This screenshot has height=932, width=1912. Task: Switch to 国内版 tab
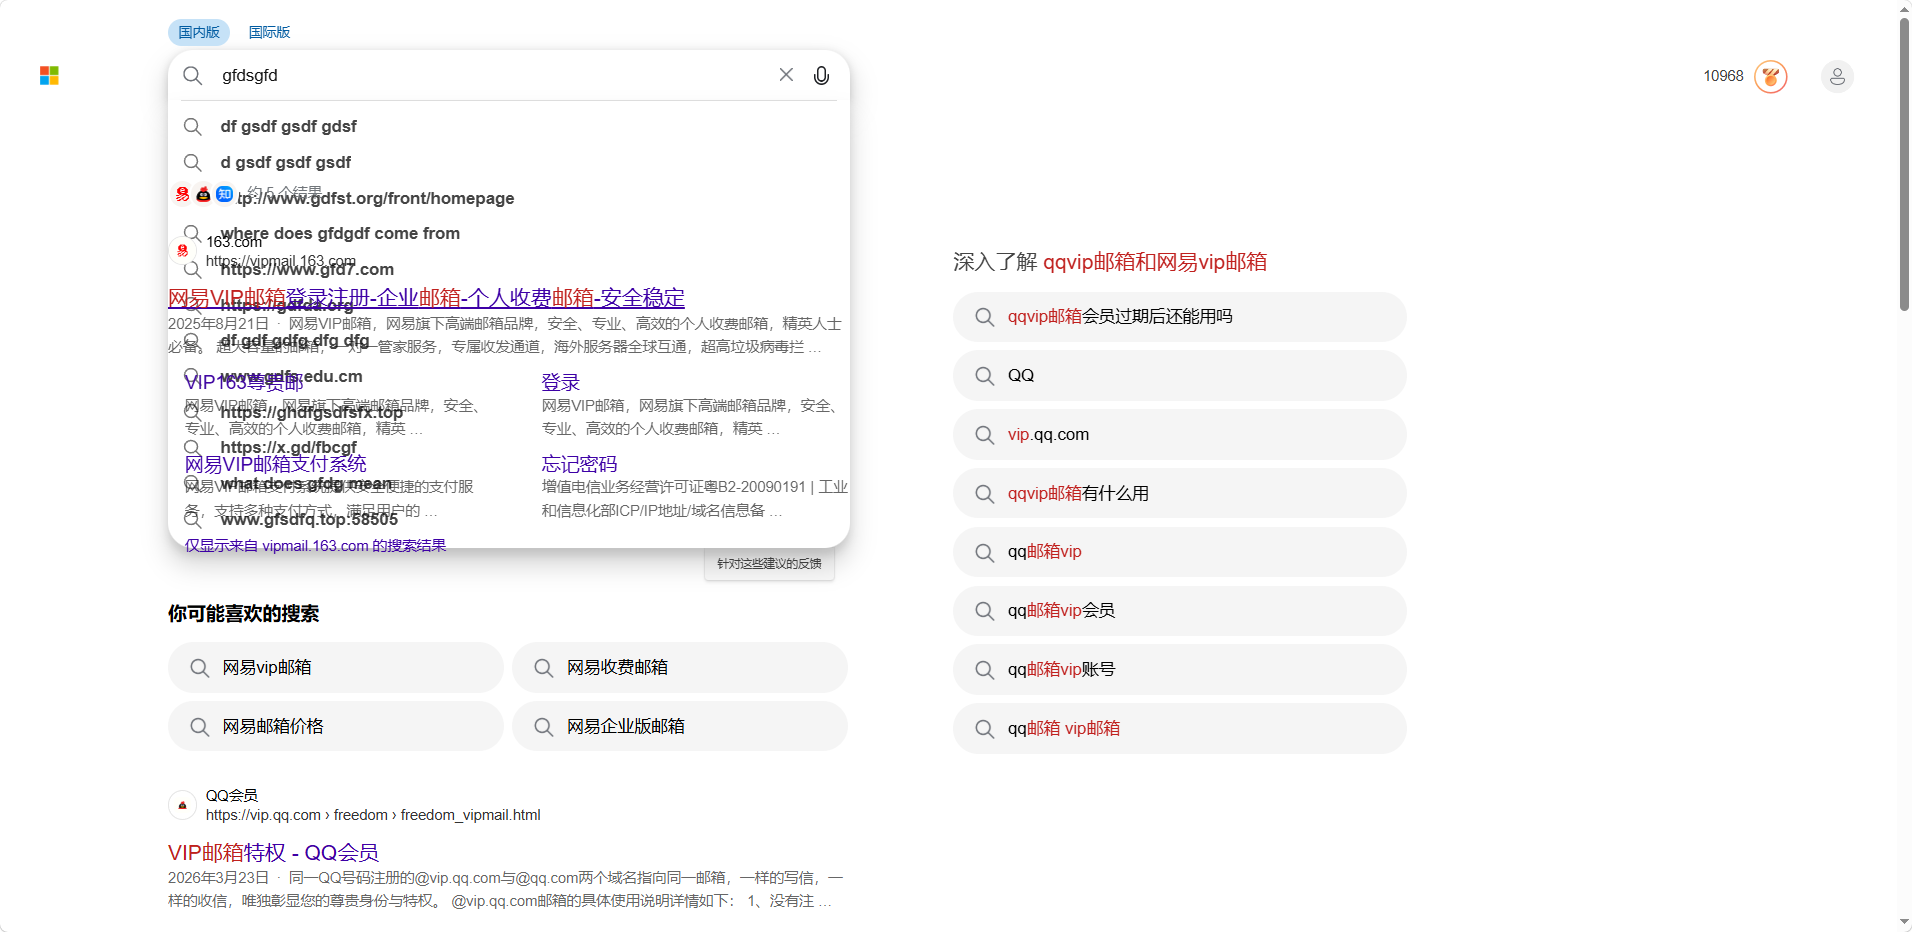199,32
